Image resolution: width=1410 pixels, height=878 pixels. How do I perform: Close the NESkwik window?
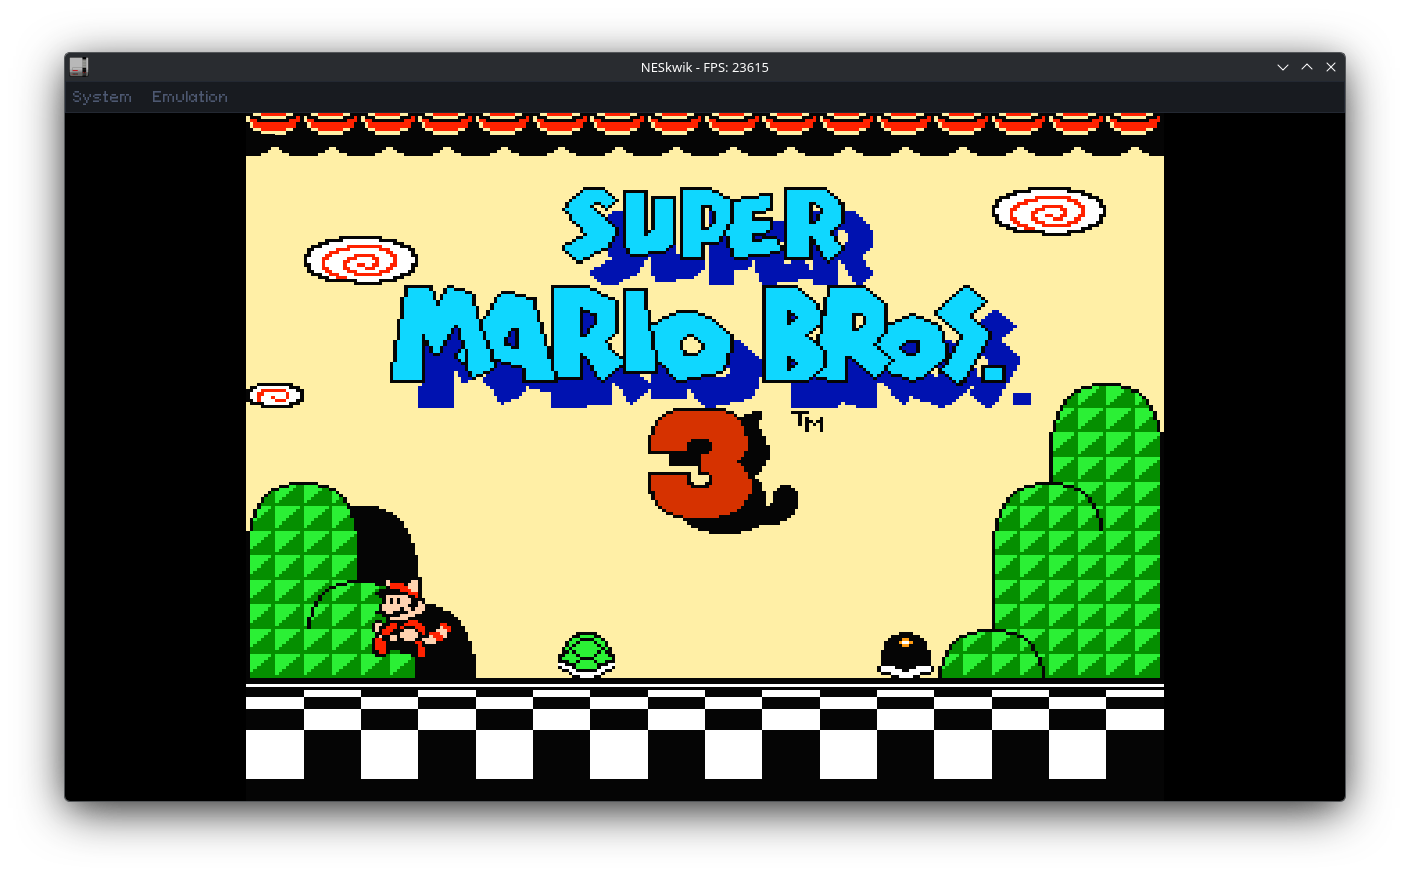tap(1331, 67)
